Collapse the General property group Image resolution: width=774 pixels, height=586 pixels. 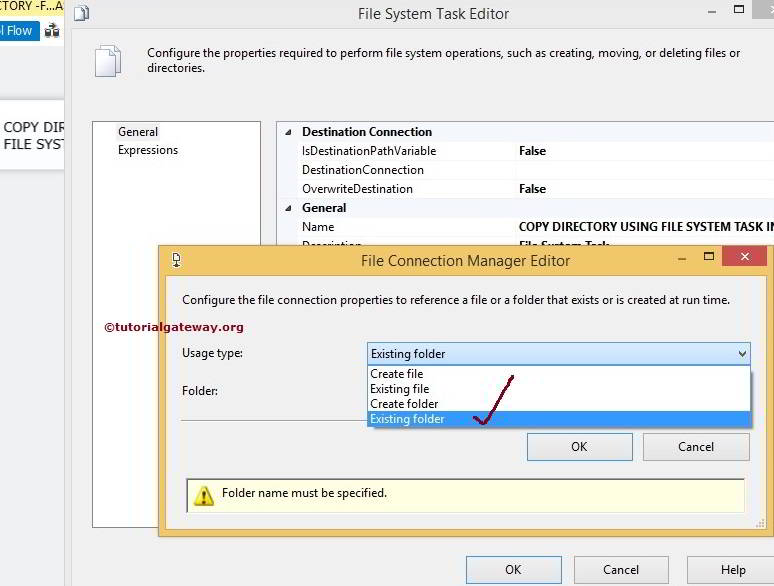289,208
